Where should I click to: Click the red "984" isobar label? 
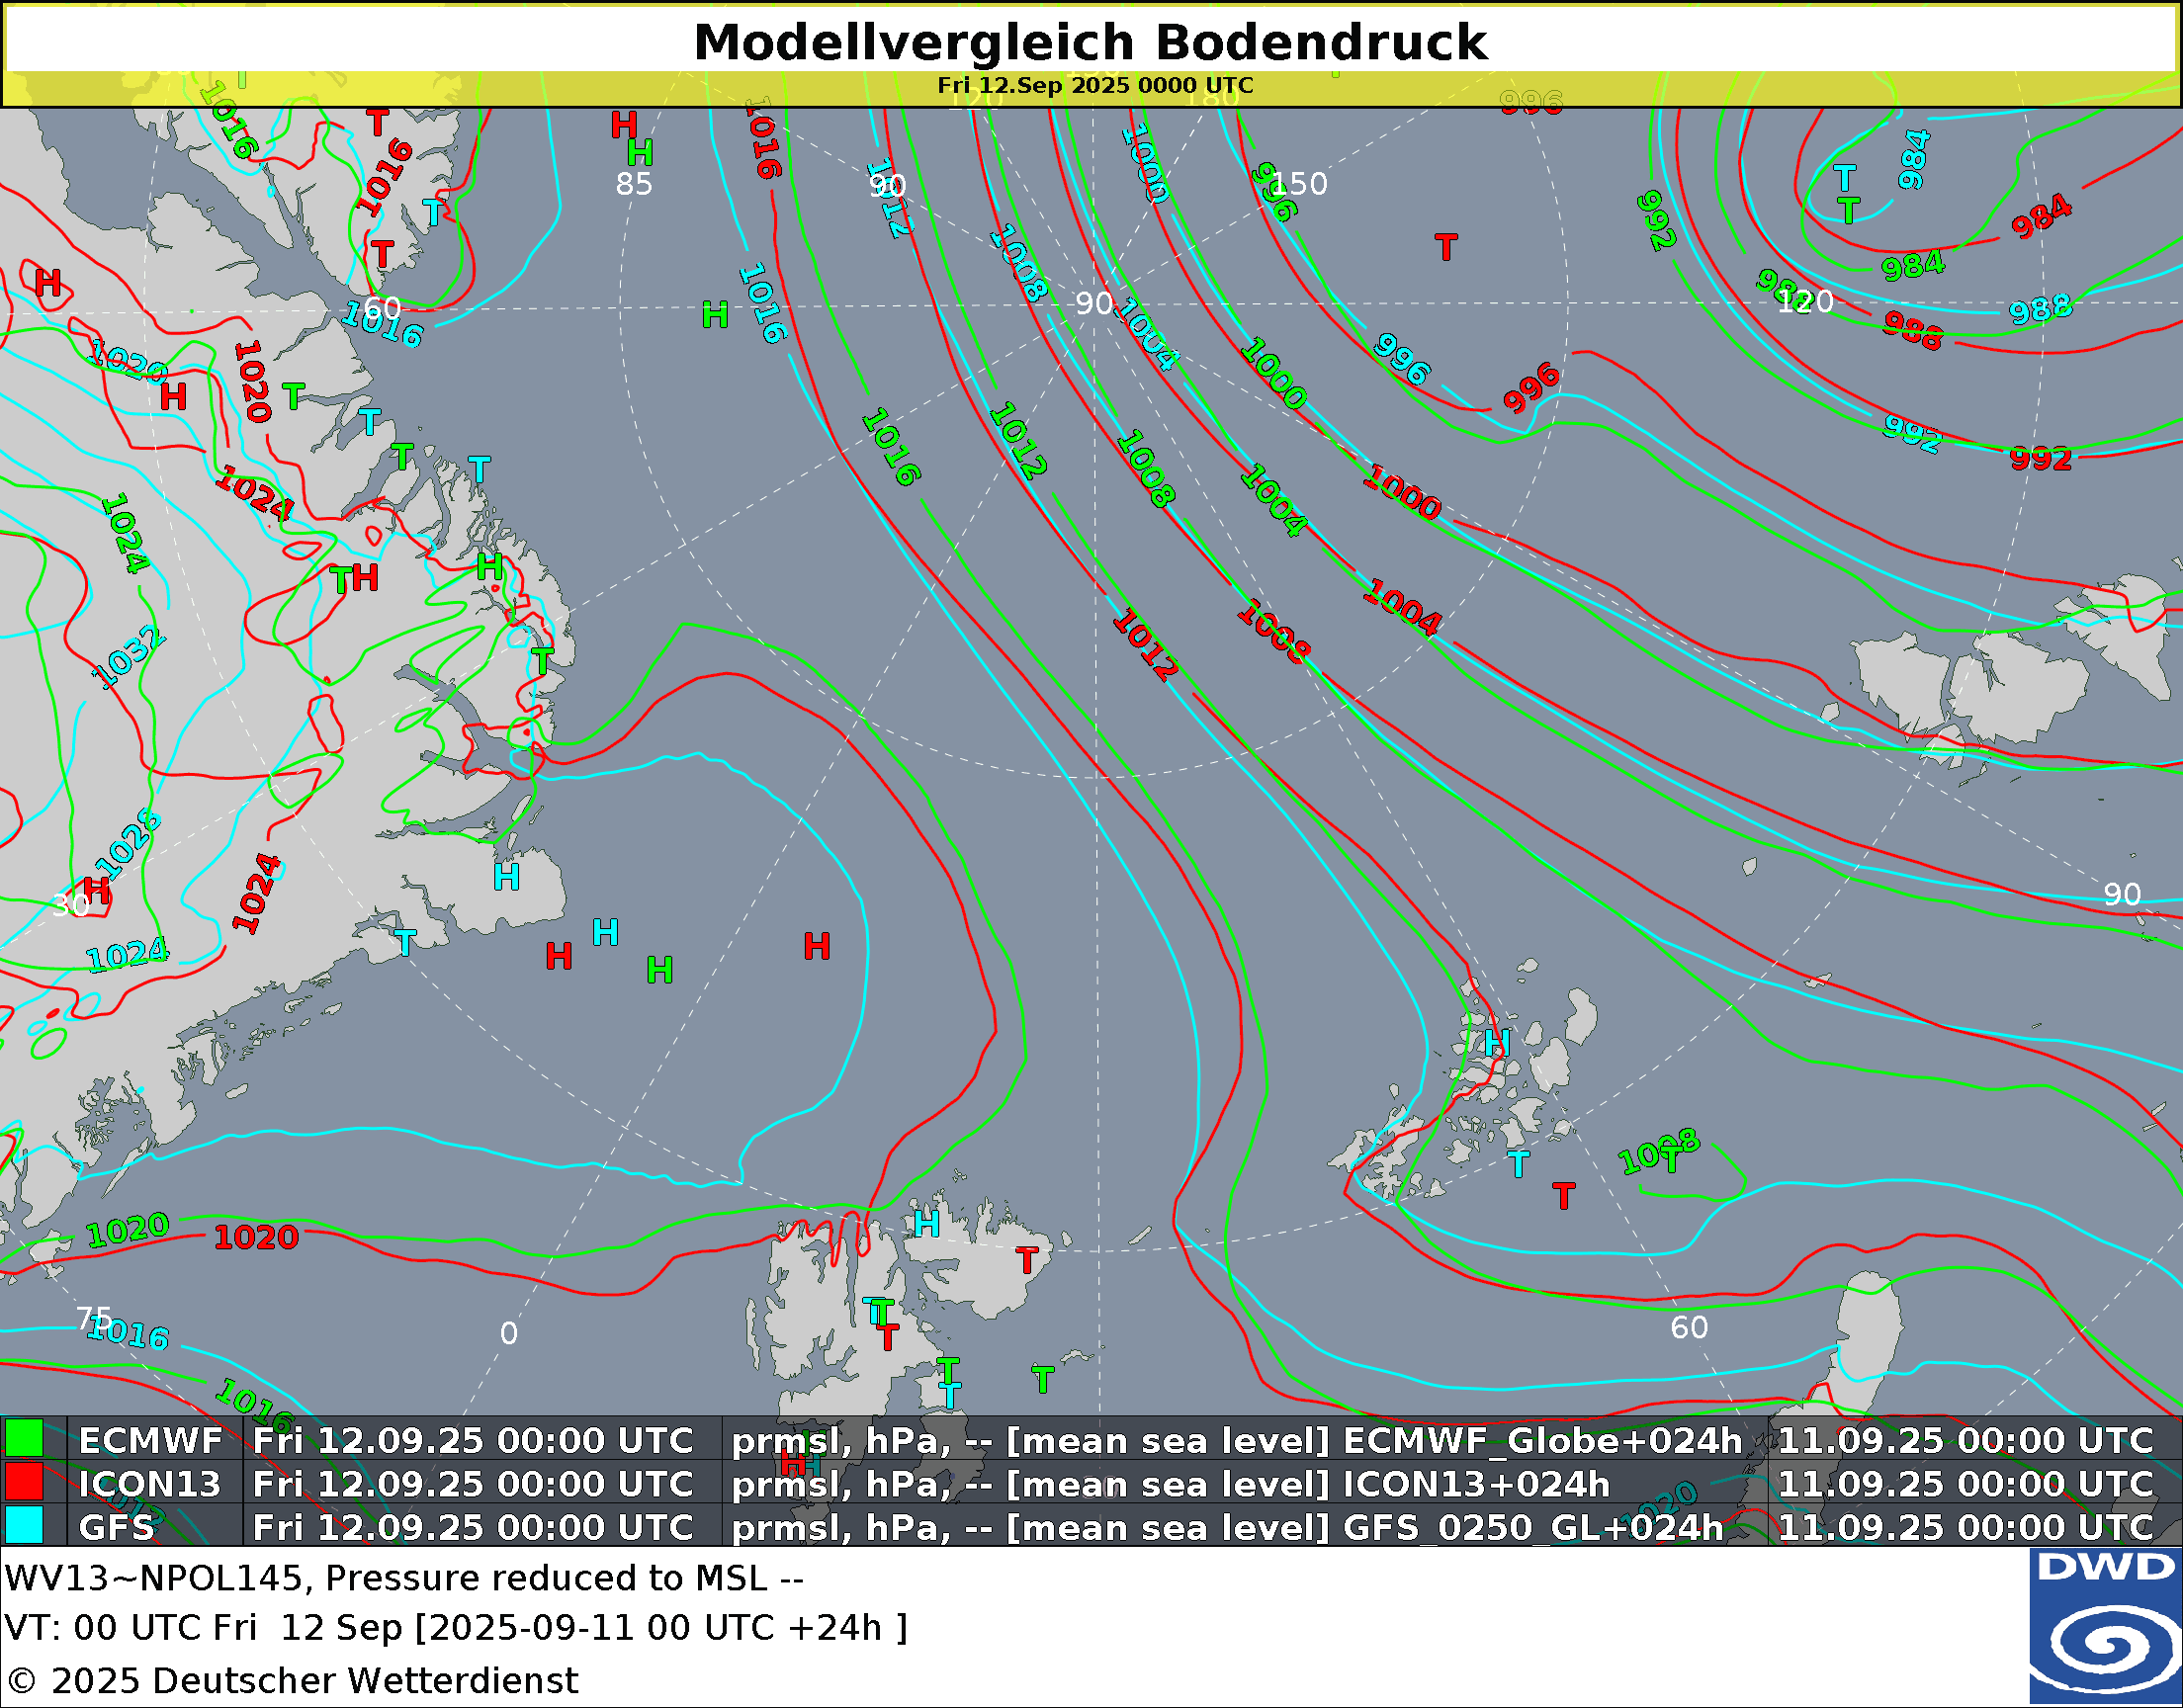coord(2041,217)
